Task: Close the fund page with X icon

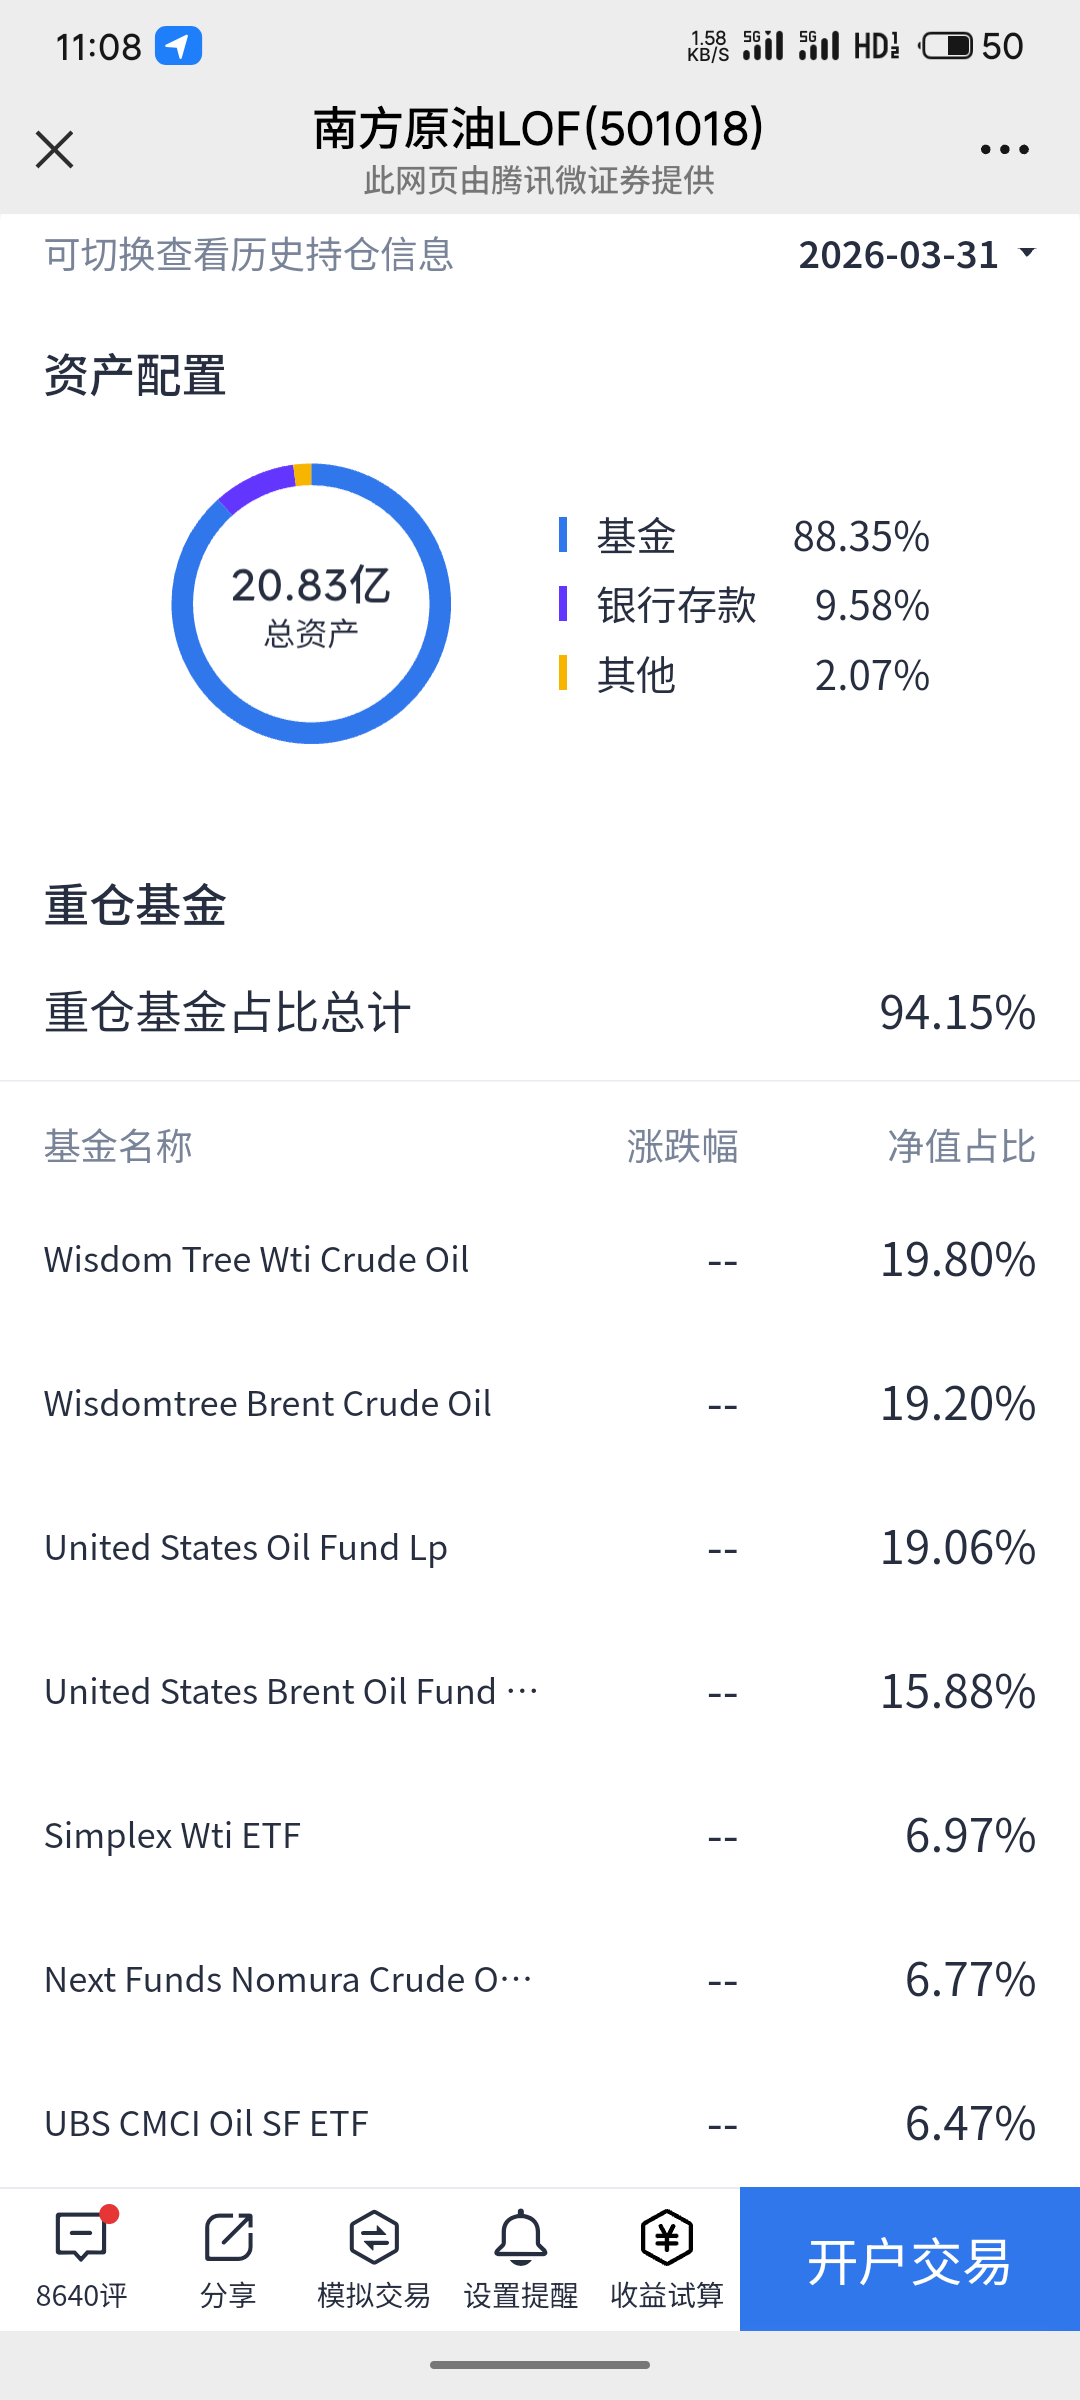Action: pyautogui.click(x=54, y=150)
